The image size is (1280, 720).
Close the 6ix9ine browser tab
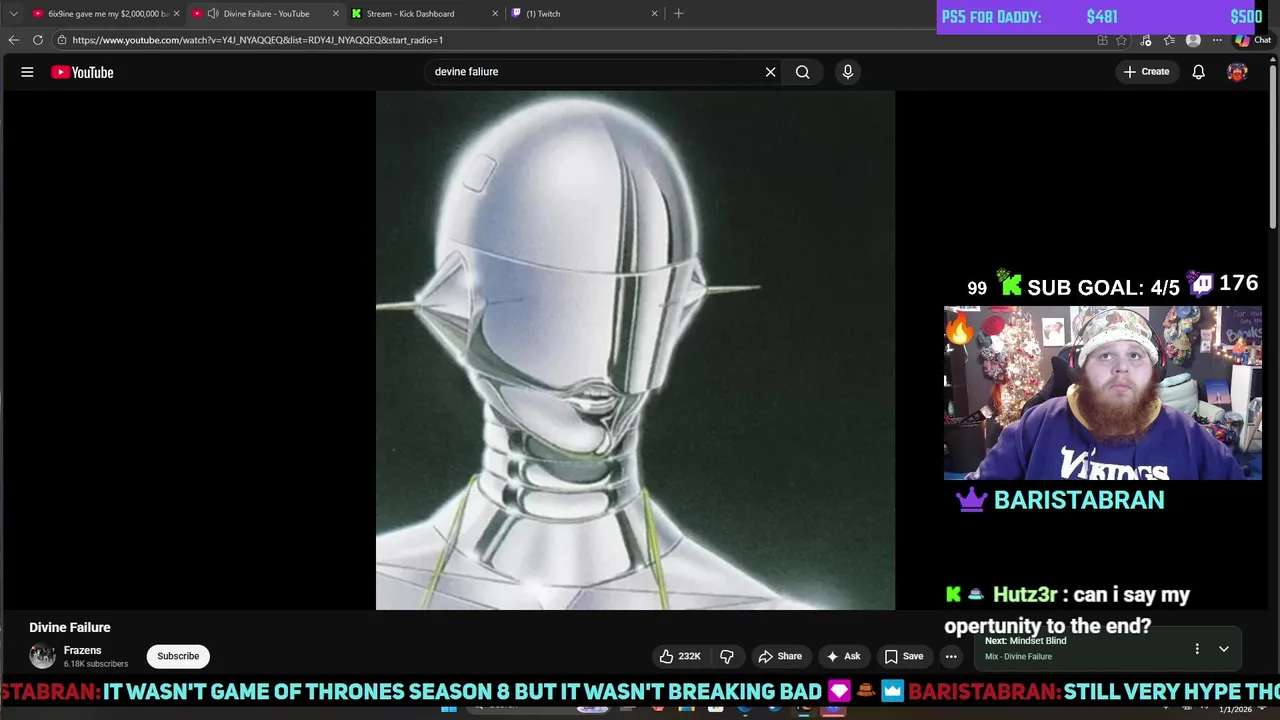pos(176,14)
